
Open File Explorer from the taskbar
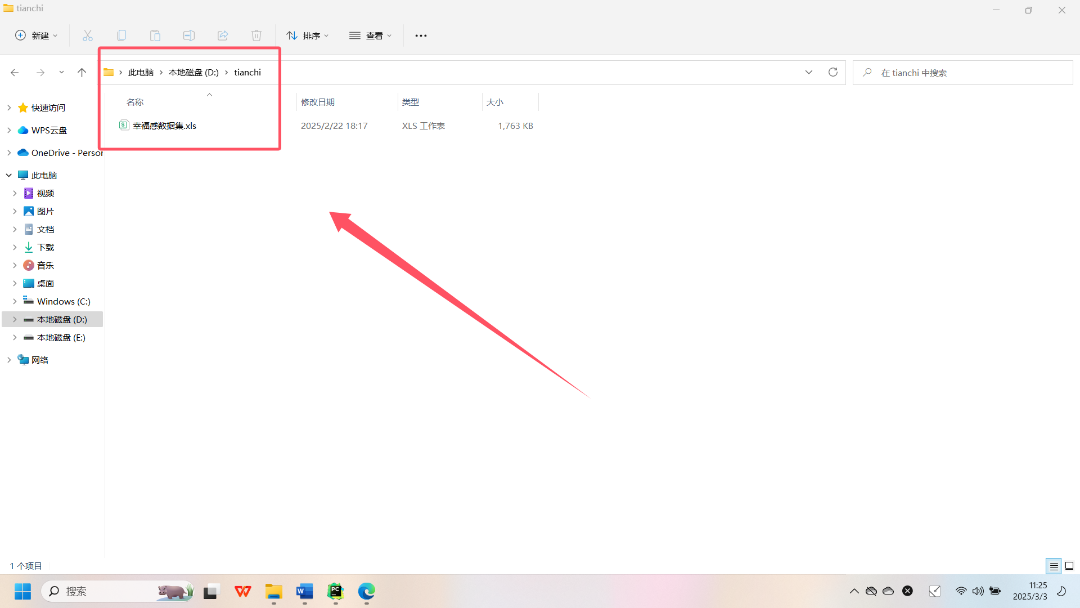[273, 591]
